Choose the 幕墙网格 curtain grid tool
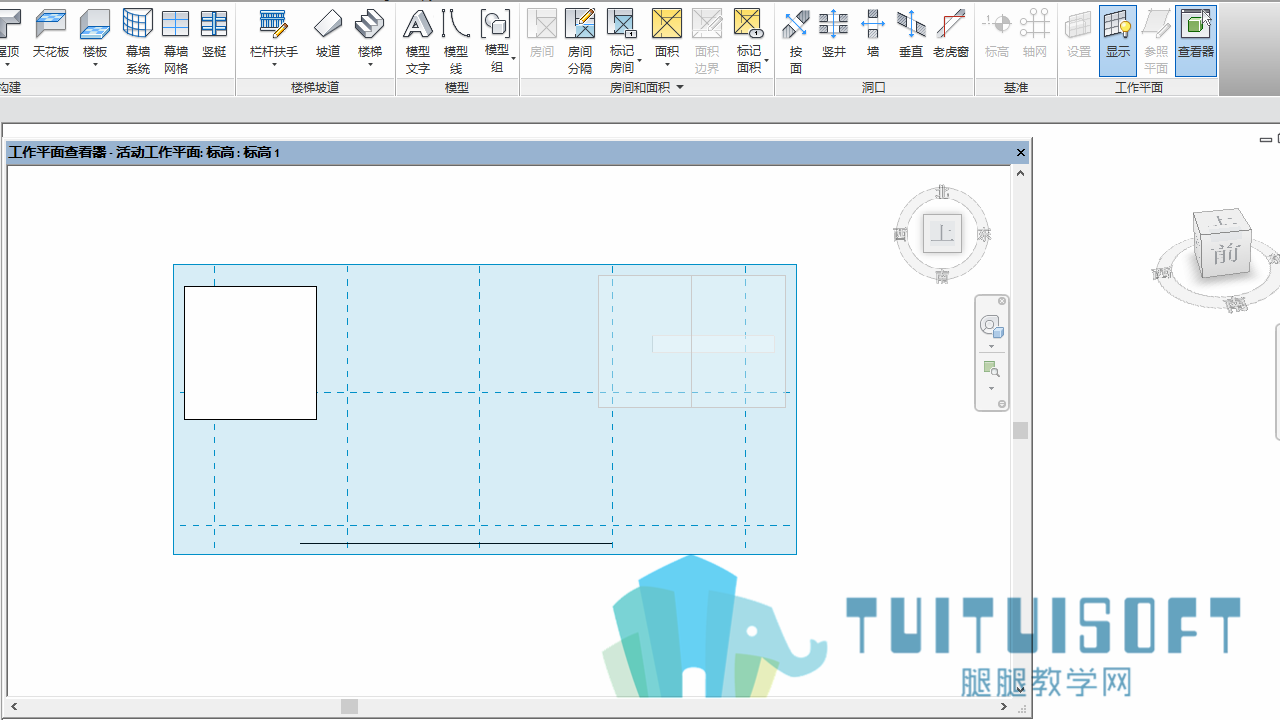This screenshot has width=1280, height=720. point(176,41)
